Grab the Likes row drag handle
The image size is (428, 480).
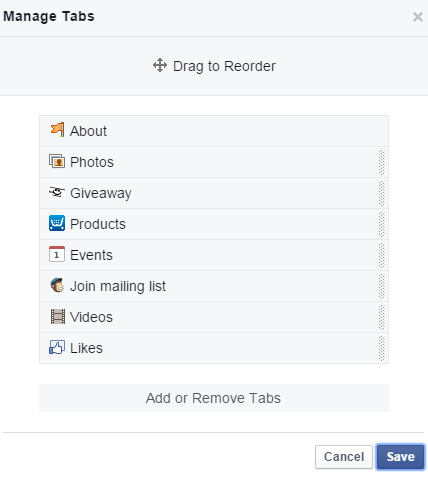(x=382, y=348)
